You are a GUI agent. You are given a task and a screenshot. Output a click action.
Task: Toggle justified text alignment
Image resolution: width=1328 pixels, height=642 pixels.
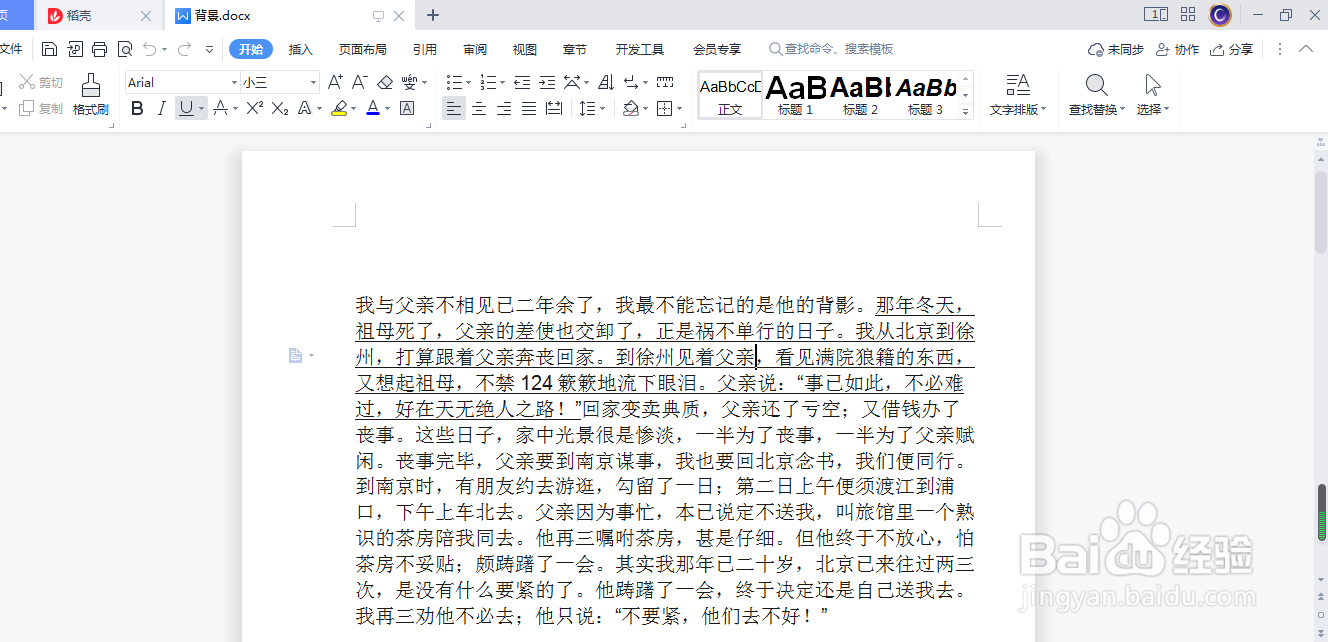pos(529,108)
